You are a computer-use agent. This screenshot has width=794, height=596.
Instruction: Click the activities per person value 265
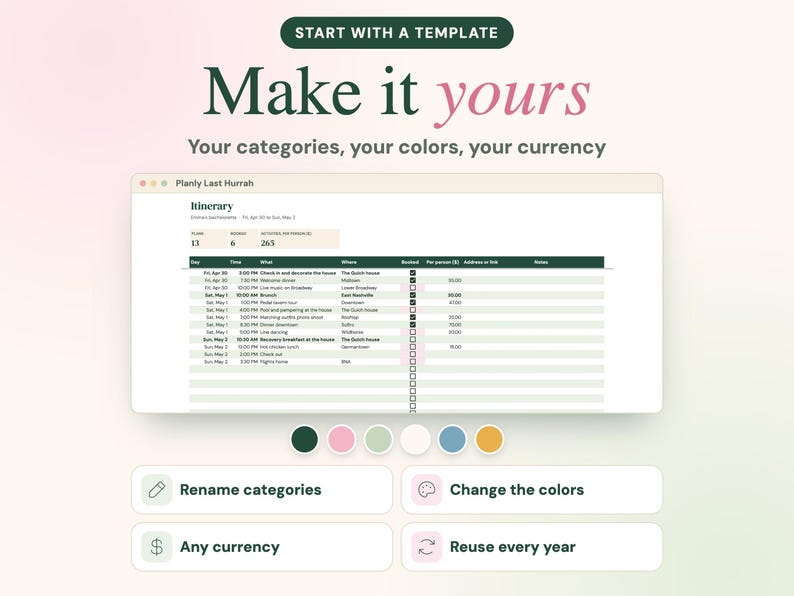[267, 243]
